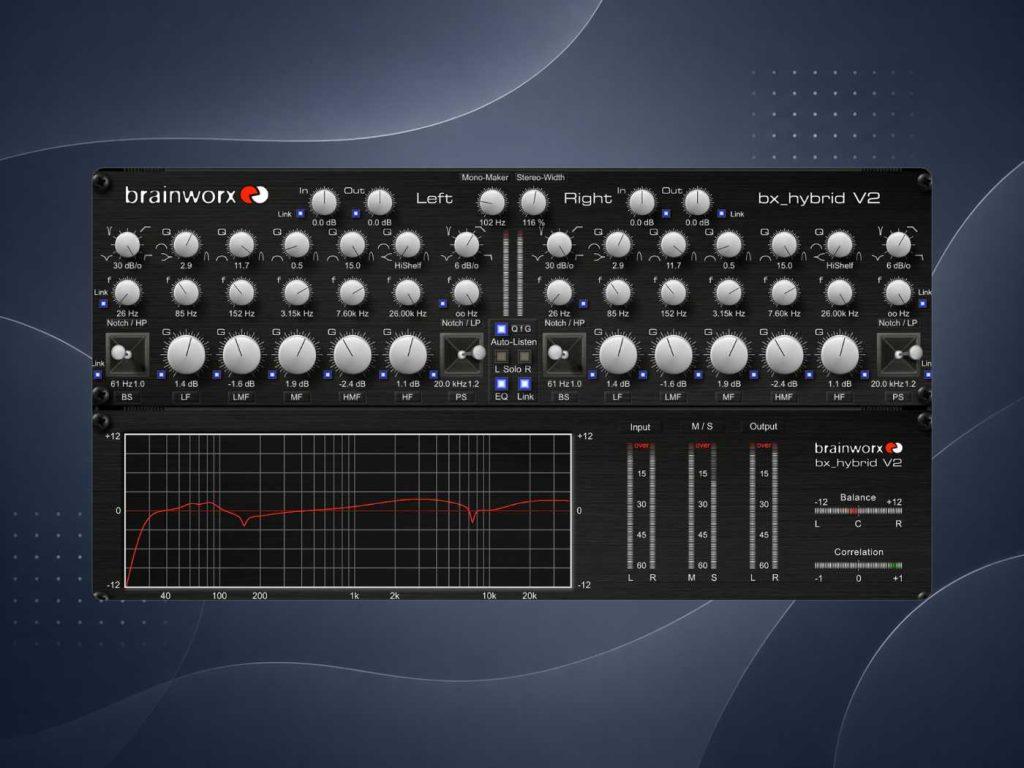Click Right 152 Hz frequency knob

pyautogui.click(x=673, y=293)
